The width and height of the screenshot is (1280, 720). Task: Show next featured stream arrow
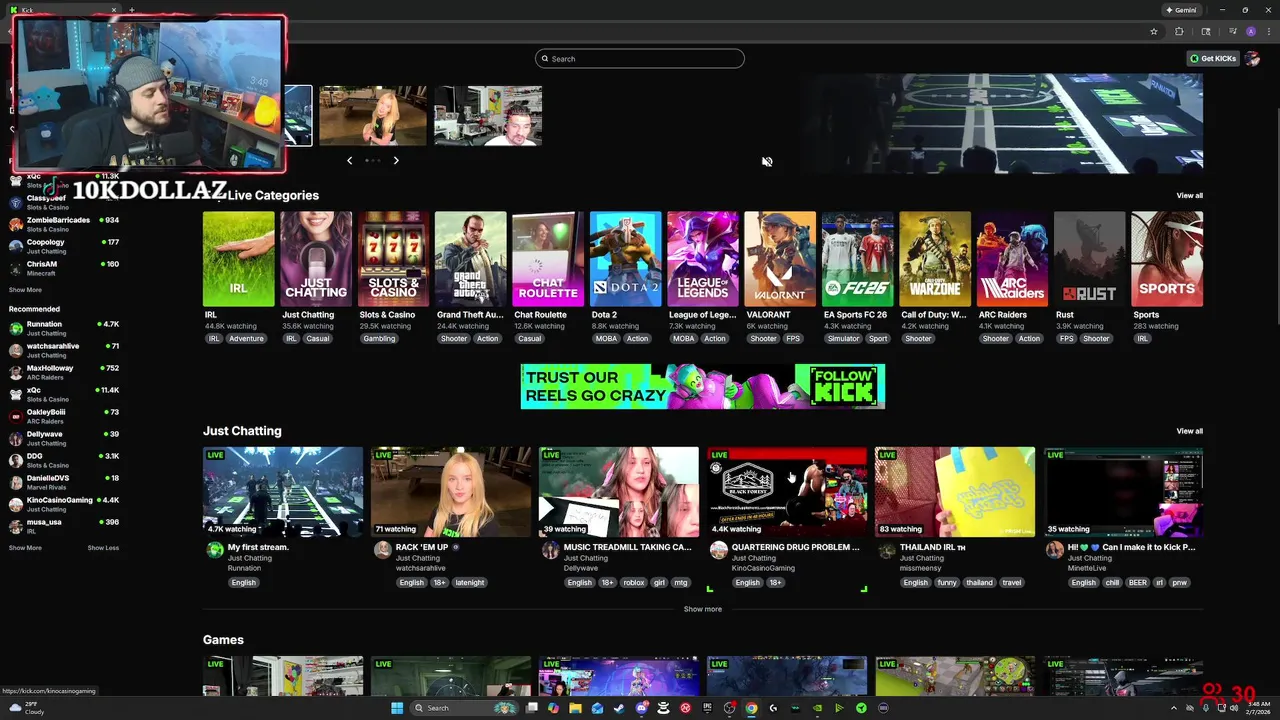396,160
